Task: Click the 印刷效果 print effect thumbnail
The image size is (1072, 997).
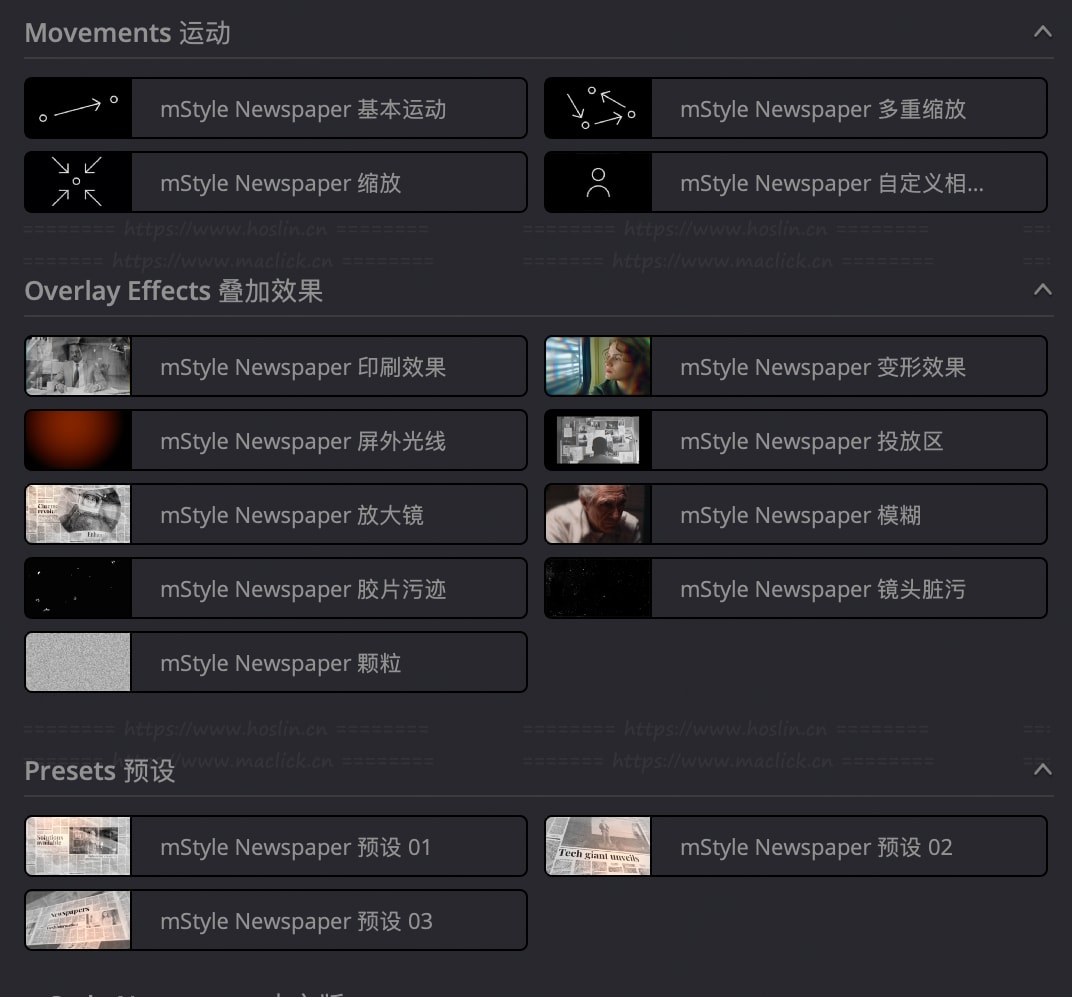Action: click(x=78, y=366)
